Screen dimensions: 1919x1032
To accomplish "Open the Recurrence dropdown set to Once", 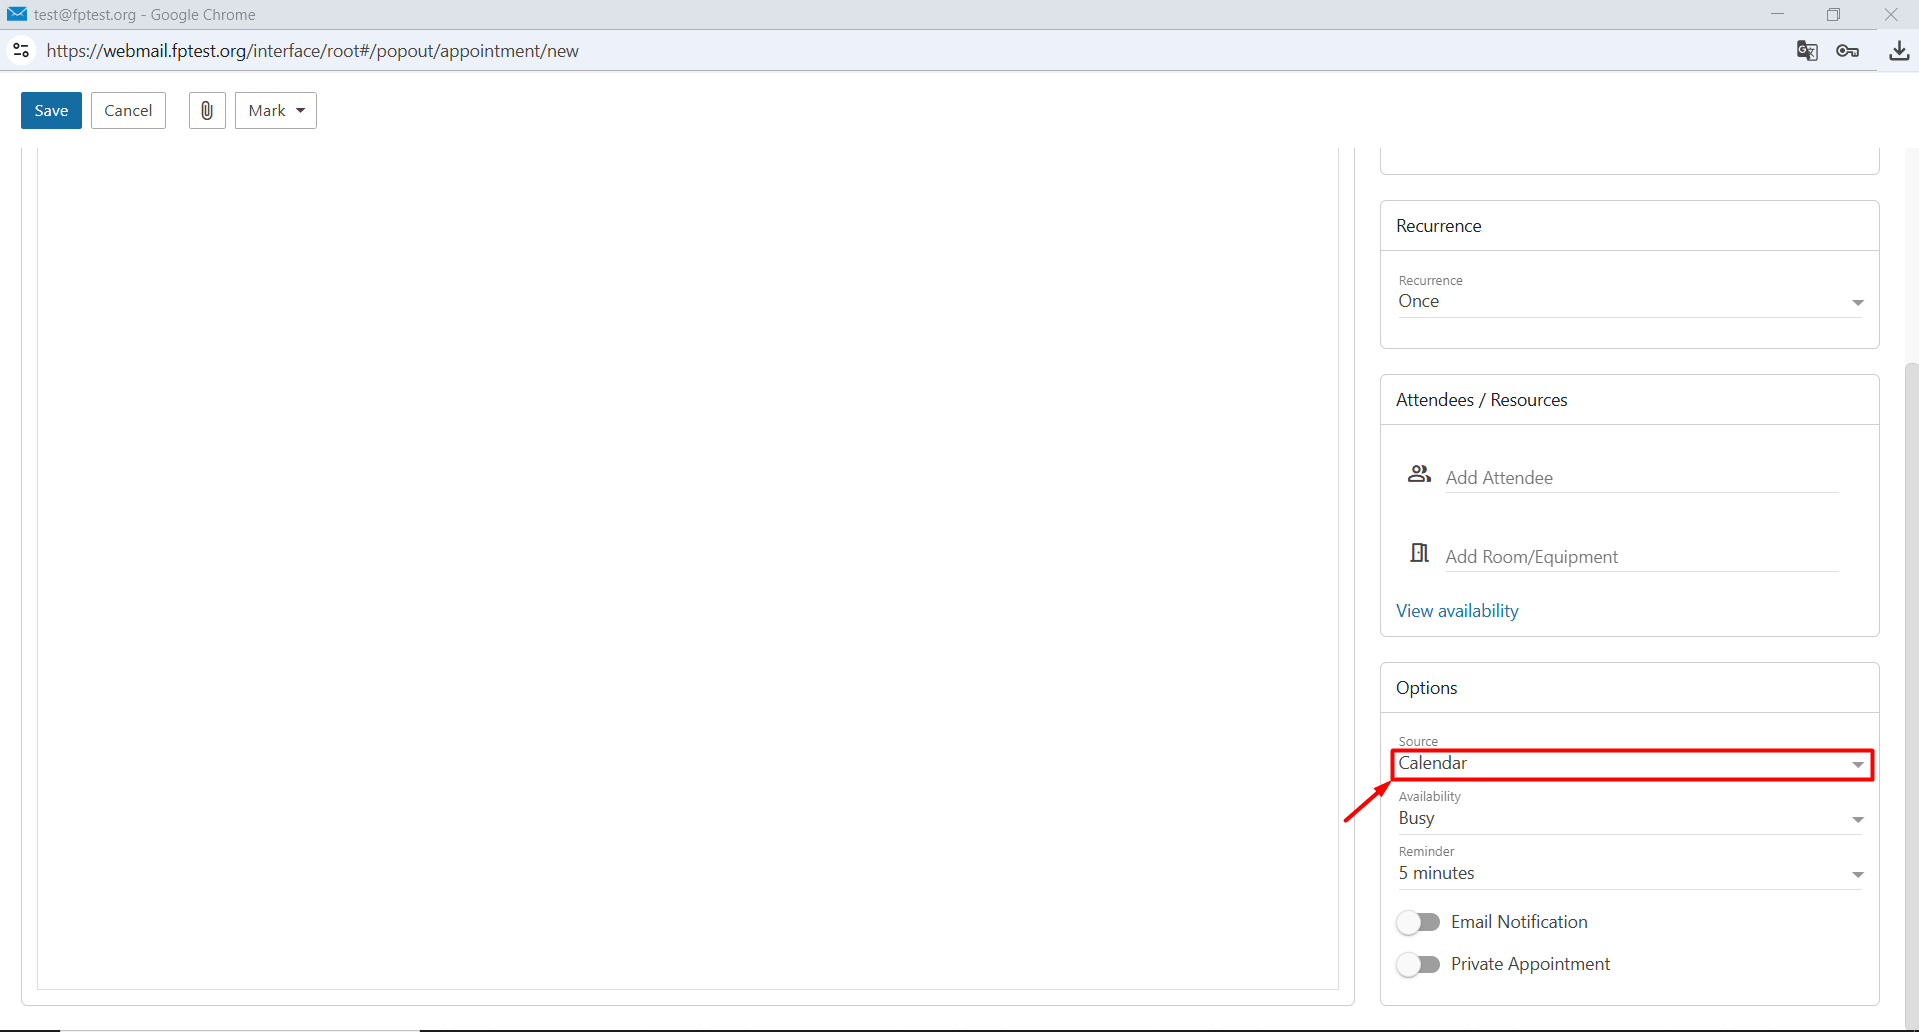I will [x=1630, y=301].
